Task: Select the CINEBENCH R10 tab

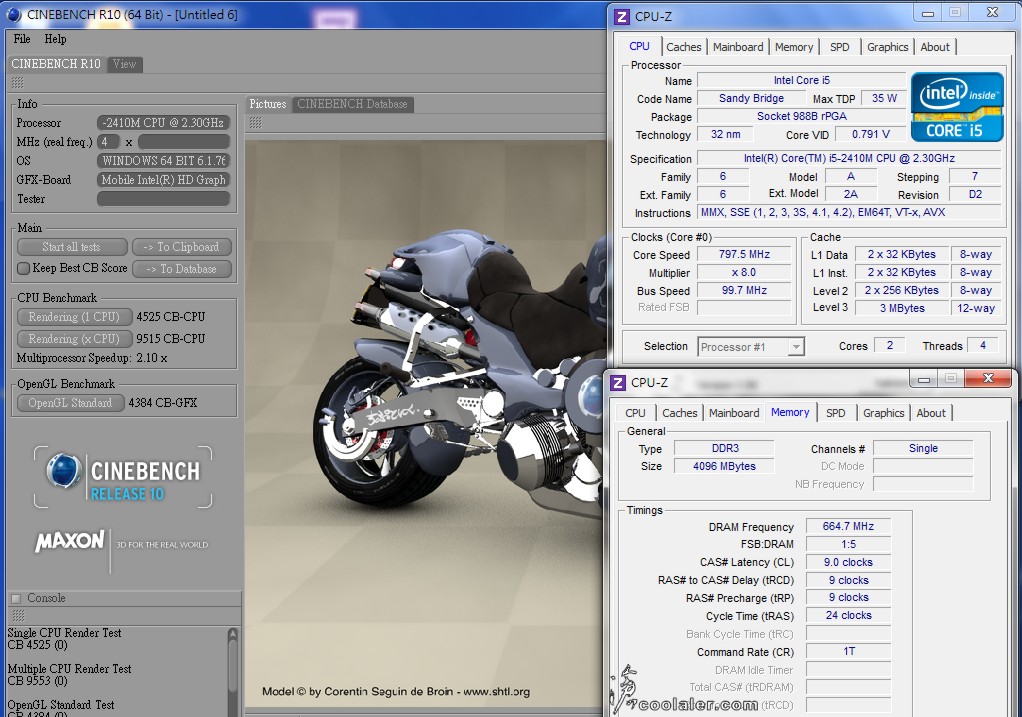Action: [x=56, y=64]
